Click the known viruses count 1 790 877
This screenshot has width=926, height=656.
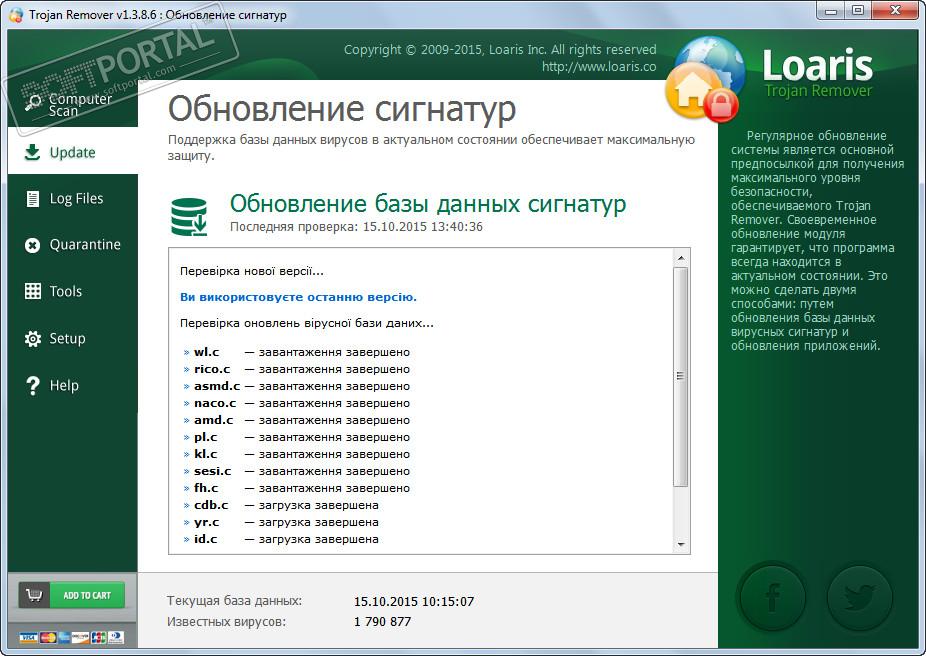tap(382, 622)
